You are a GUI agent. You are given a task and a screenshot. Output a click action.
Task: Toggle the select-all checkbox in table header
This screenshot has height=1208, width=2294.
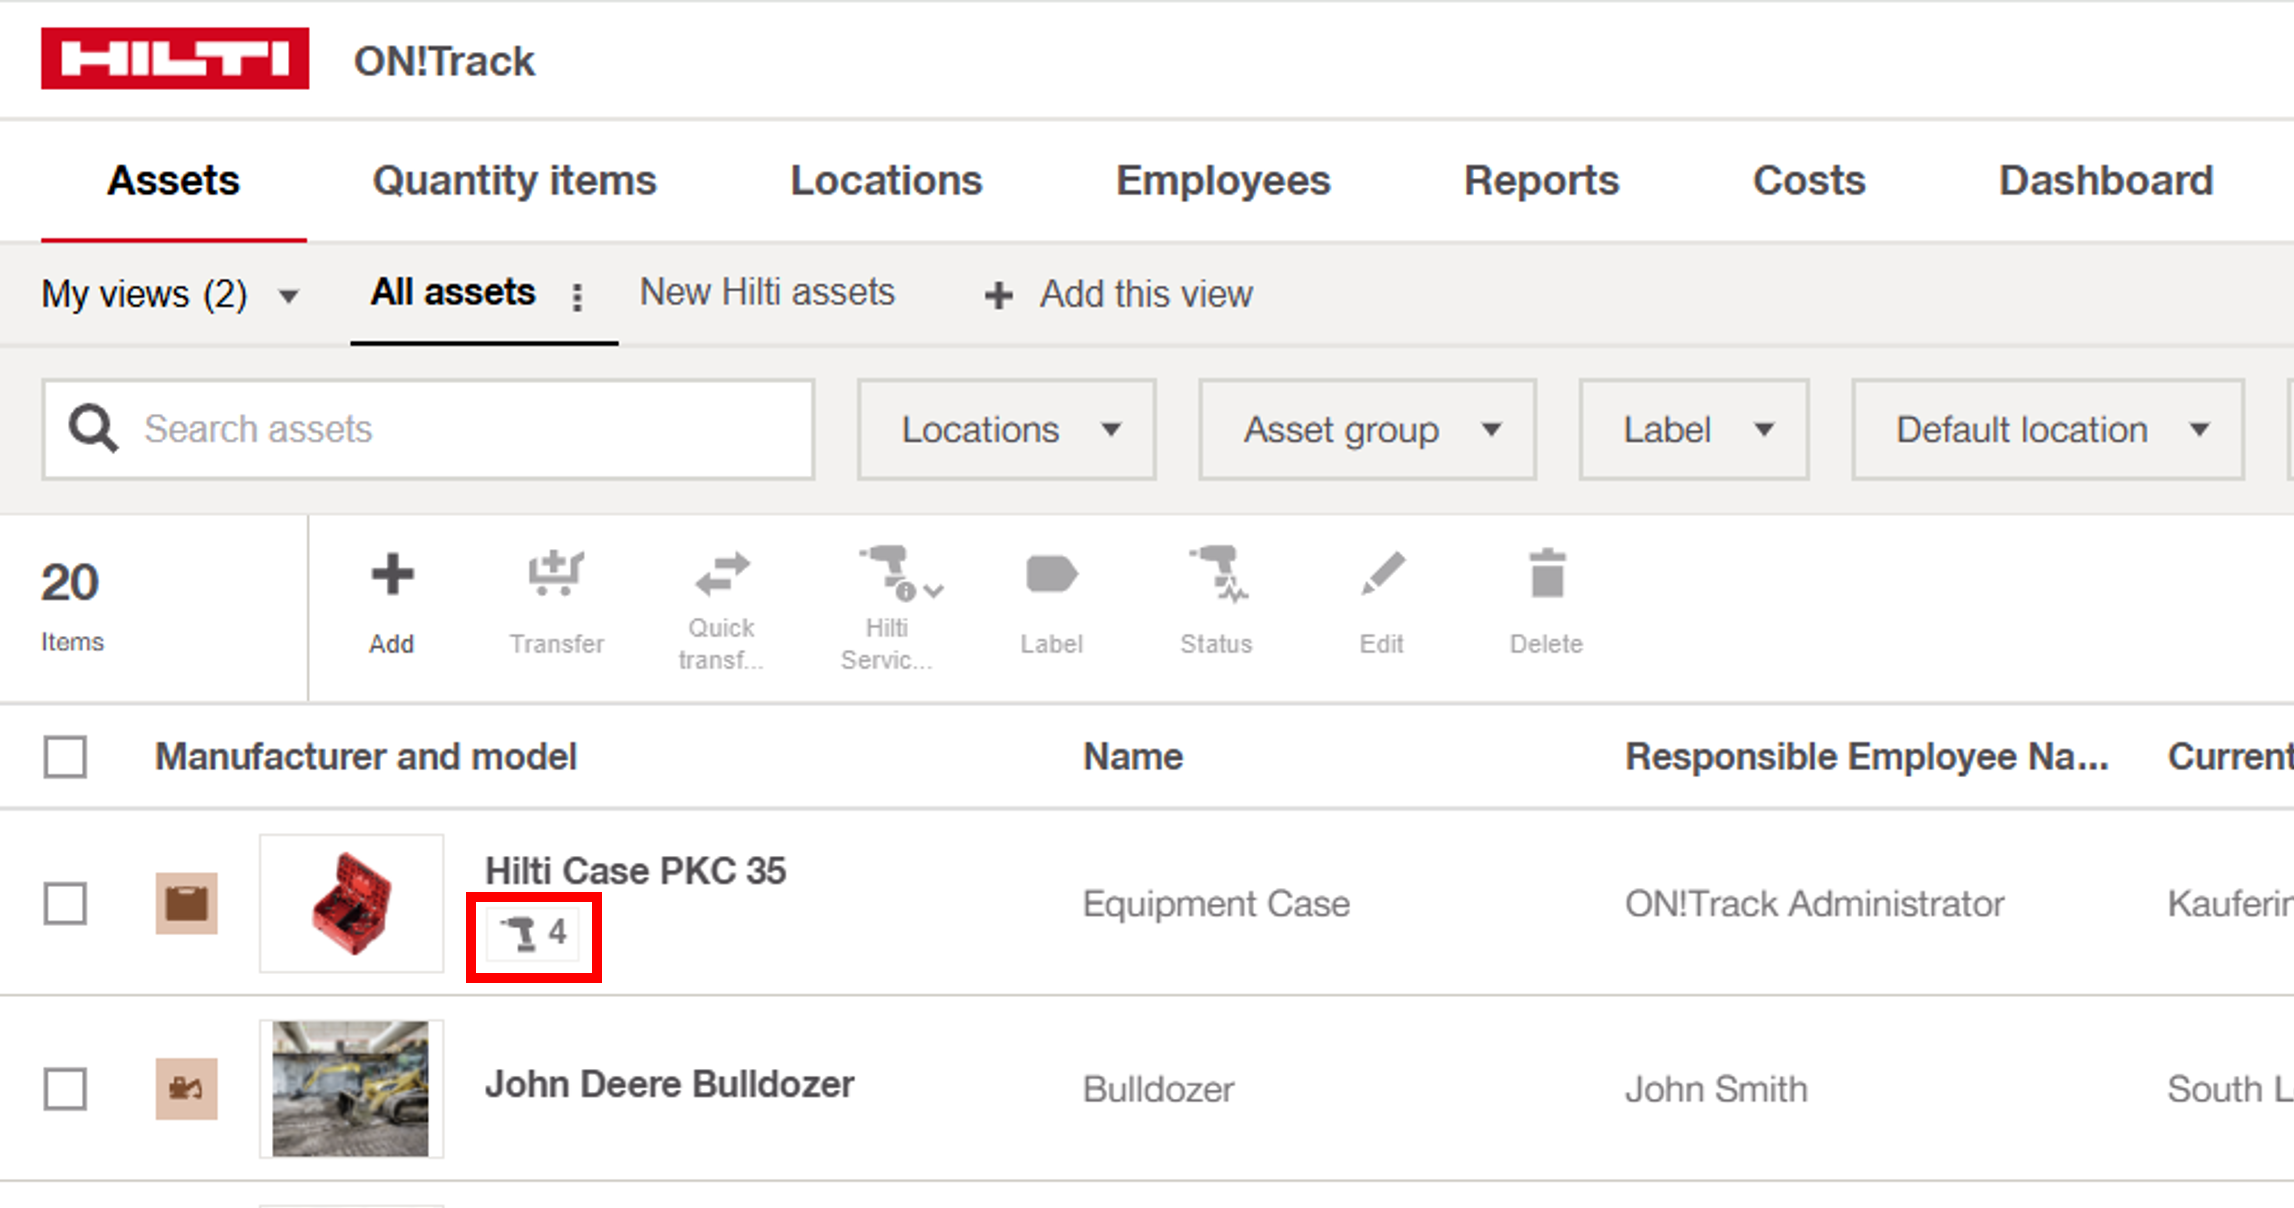coord(65,757)
